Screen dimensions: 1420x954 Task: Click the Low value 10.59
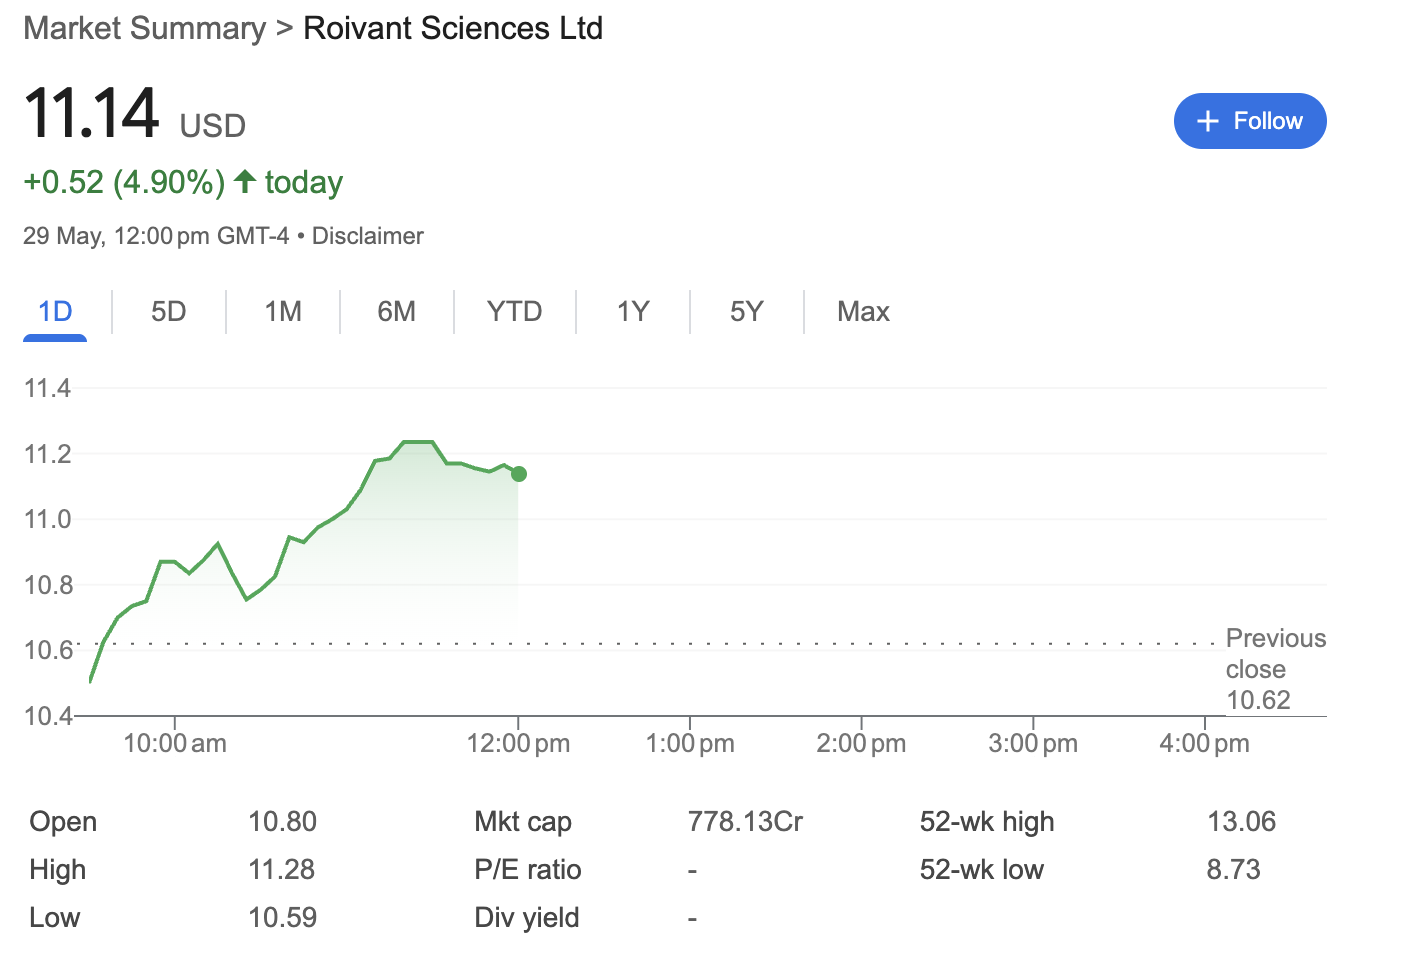coord(282,918)
